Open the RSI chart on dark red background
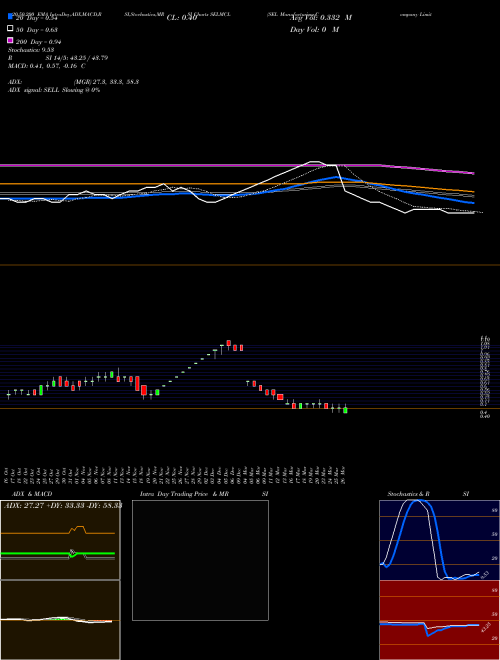The height and width of the screenshot is (660, 500). pos(439,620)
